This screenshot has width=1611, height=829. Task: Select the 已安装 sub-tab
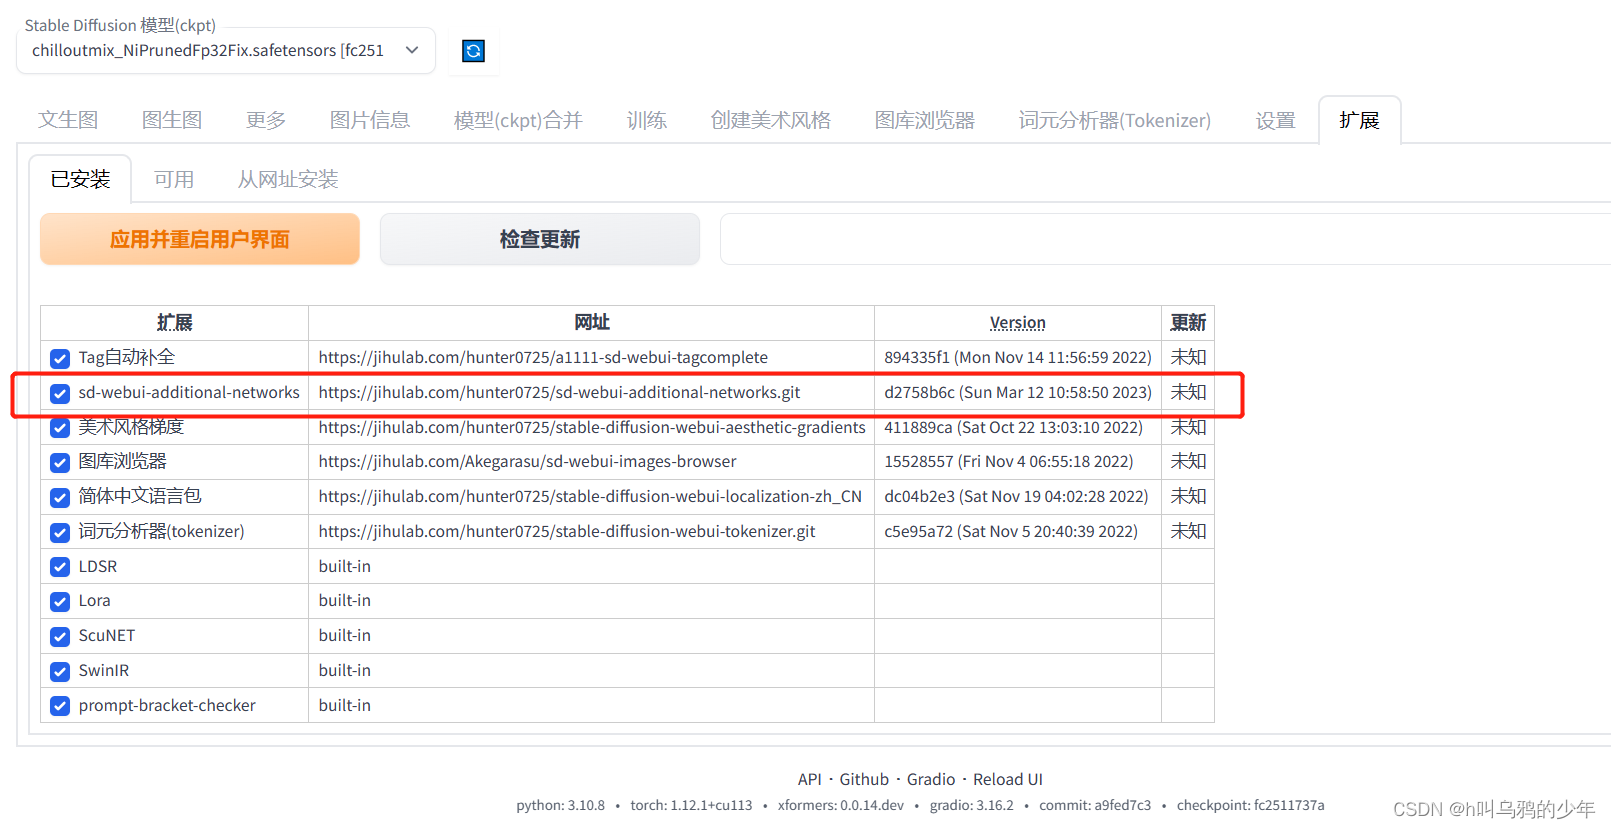(x=80, y=179)
